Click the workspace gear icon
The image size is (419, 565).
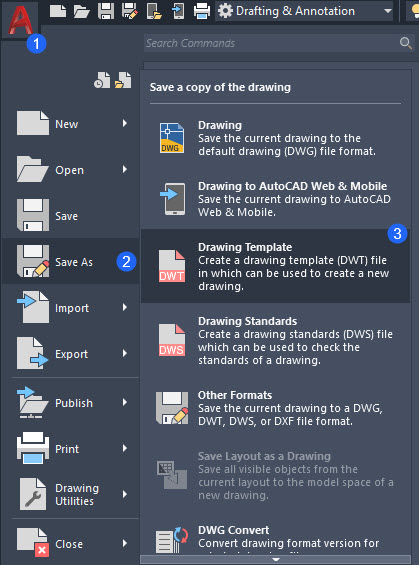coord(226,11)
